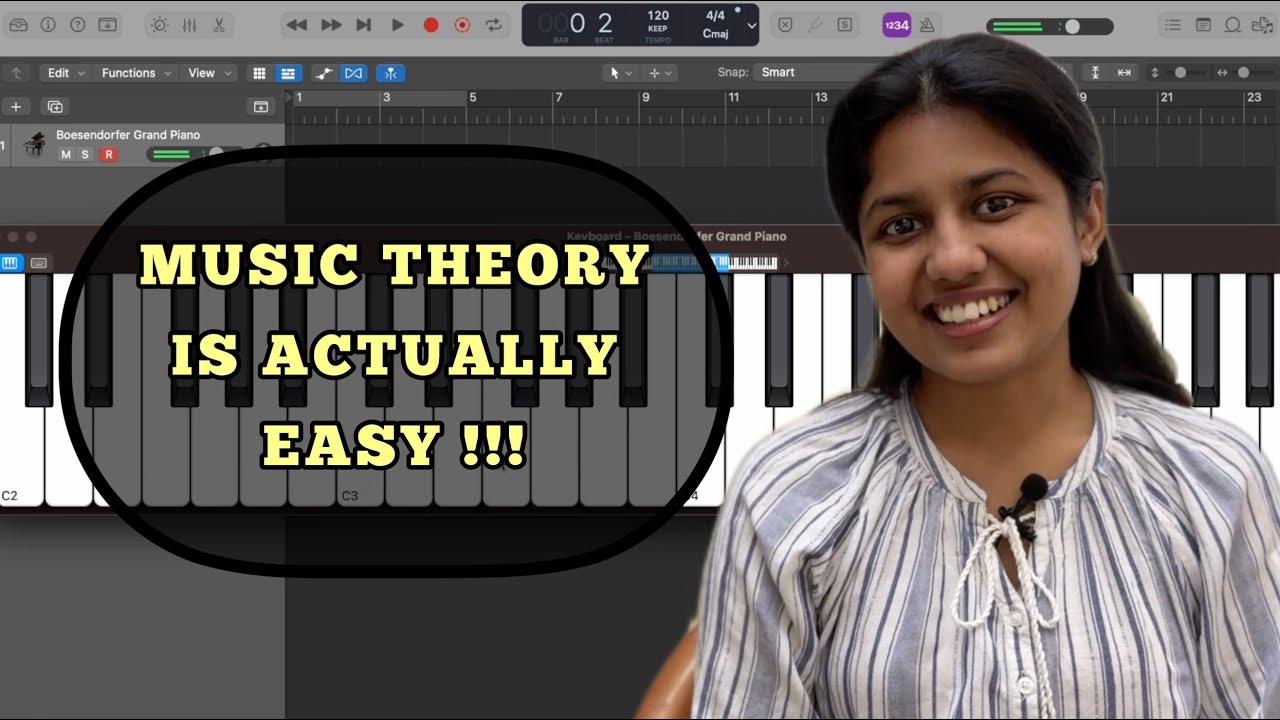Click the 4/4 time signature

(715, 16)
